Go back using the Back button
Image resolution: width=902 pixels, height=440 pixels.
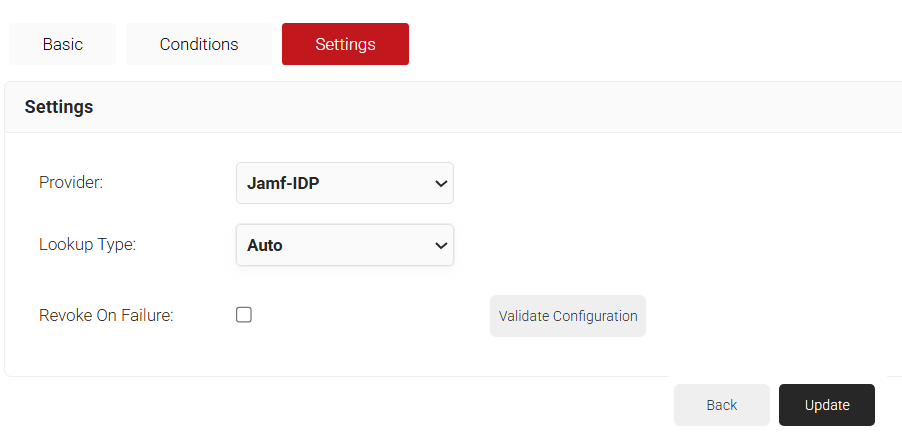721,405
